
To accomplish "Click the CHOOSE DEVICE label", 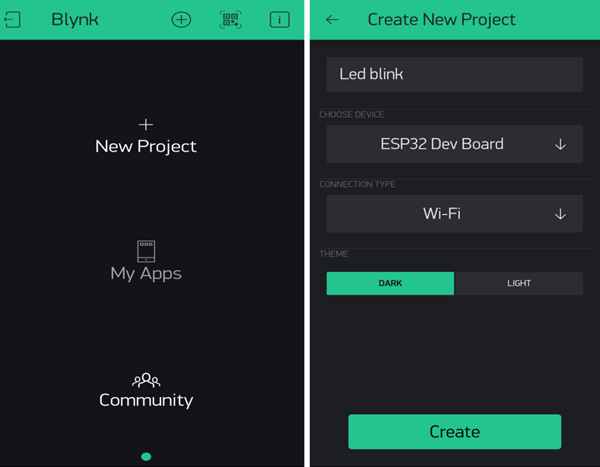I will 352,115.
